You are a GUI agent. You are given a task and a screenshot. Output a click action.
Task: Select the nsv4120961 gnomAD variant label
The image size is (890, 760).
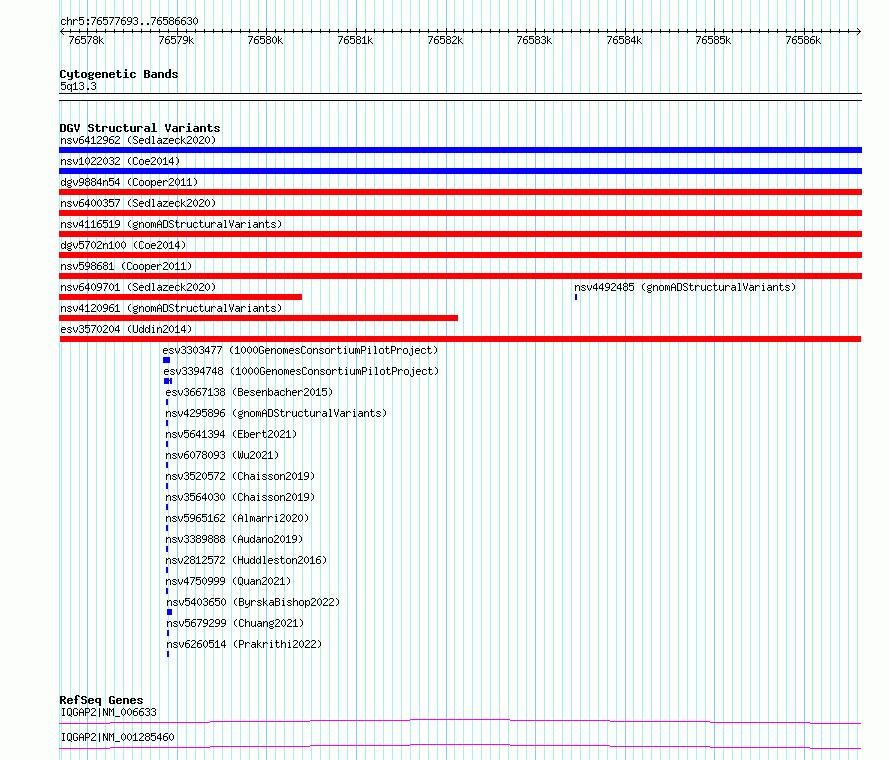coord(171,308)
